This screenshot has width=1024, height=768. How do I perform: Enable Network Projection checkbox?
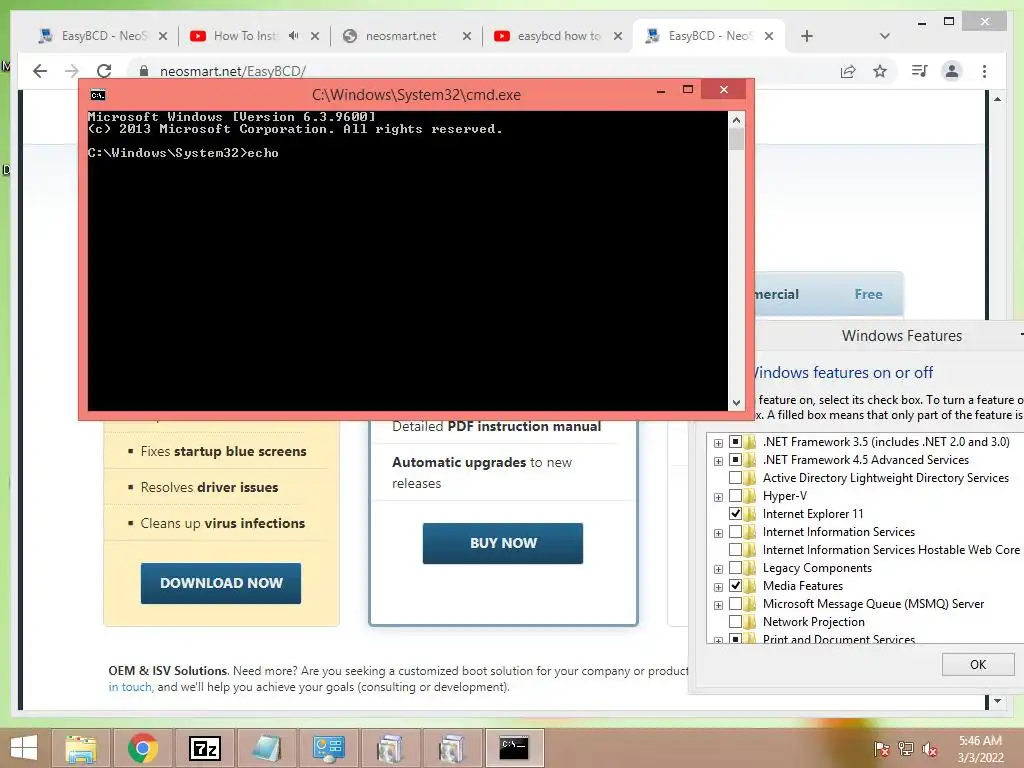tap(735, 622)
